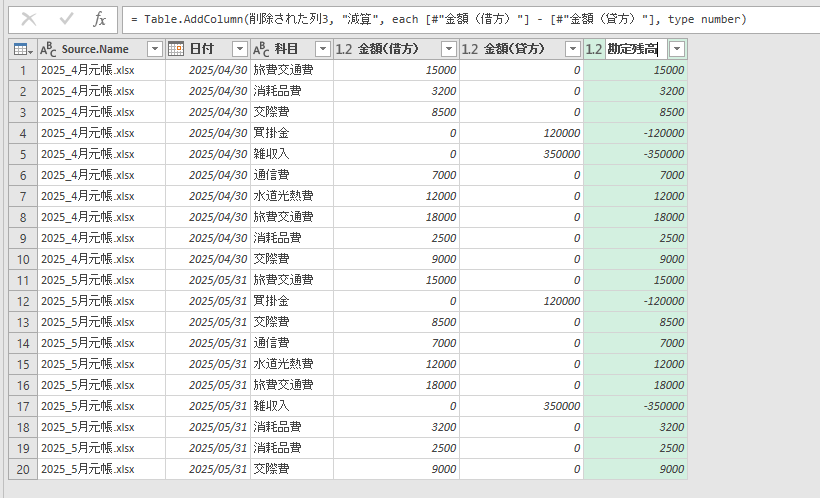Click the confirm checkmark in formula bar
The height and width of the screenshot is (498, 820).
(66, 19)
